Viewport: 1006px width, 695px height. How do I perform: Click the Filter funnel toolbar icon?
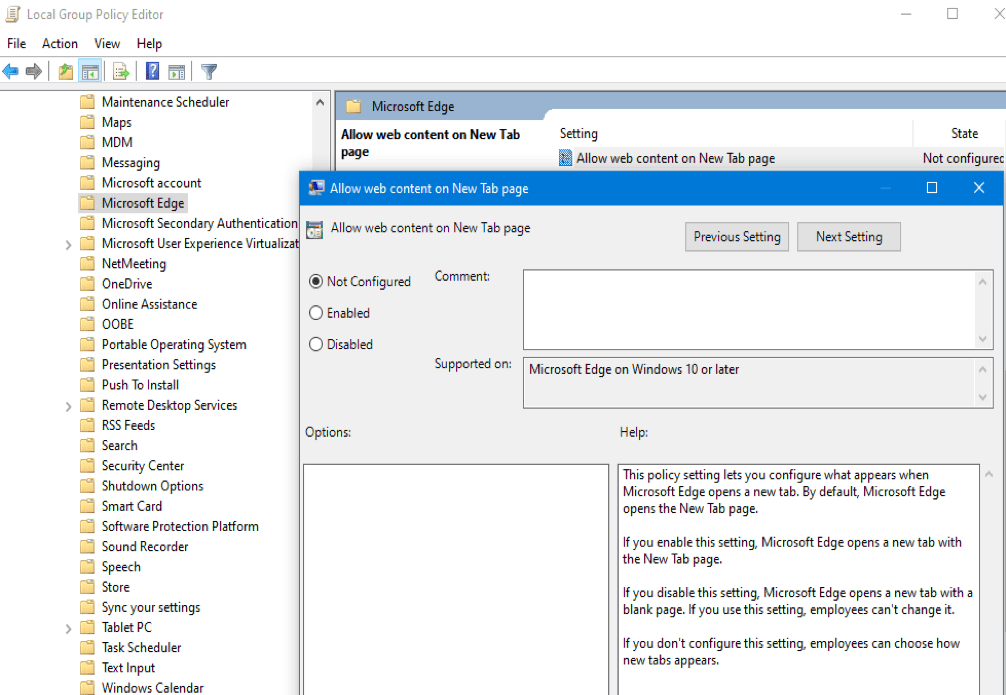[209, 71]
